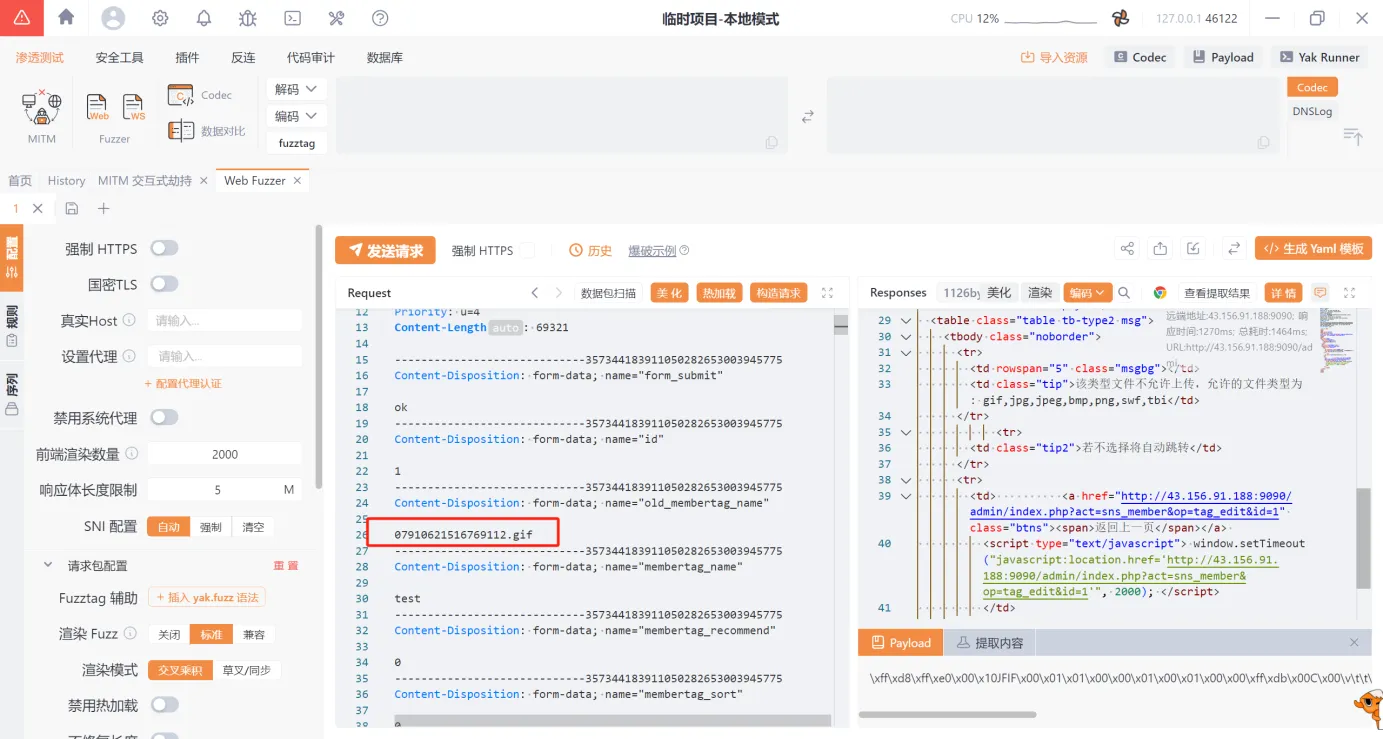Click 生成 Yaml 模板 button
1383x739 pixels.
tap(1313, 249)
